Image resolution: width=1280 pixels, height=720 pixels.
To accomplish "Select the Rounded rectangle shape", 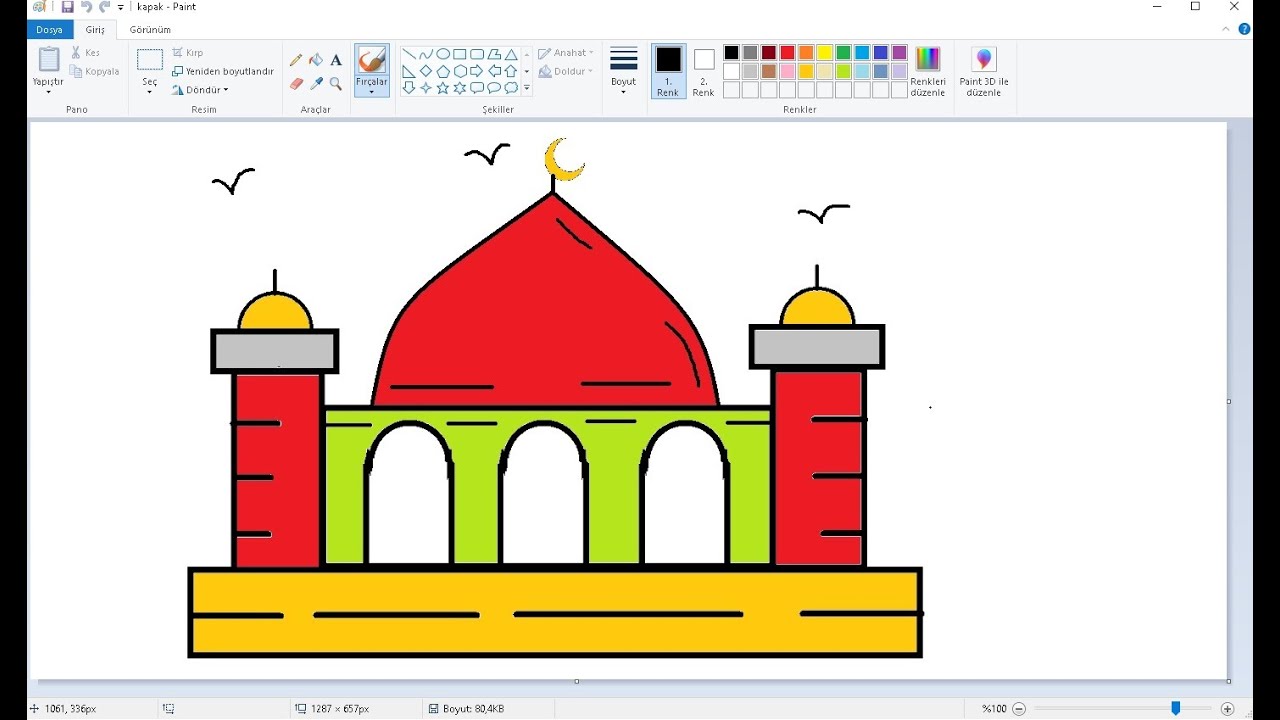I will pos(477,54).
